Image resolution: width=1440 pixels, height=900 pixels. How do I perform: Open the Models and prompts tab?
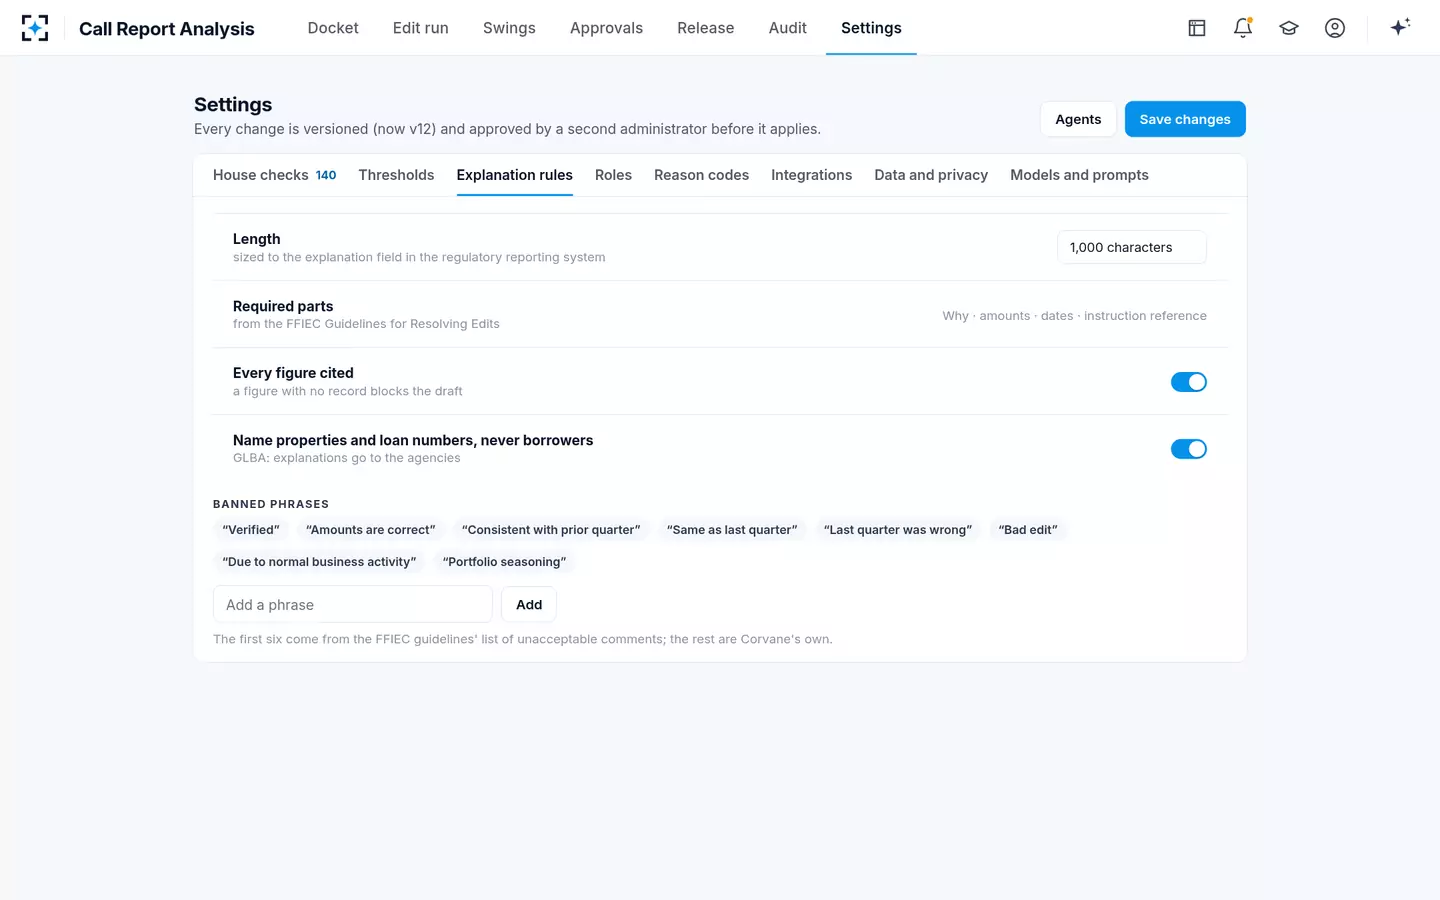tap(1079, 175)
